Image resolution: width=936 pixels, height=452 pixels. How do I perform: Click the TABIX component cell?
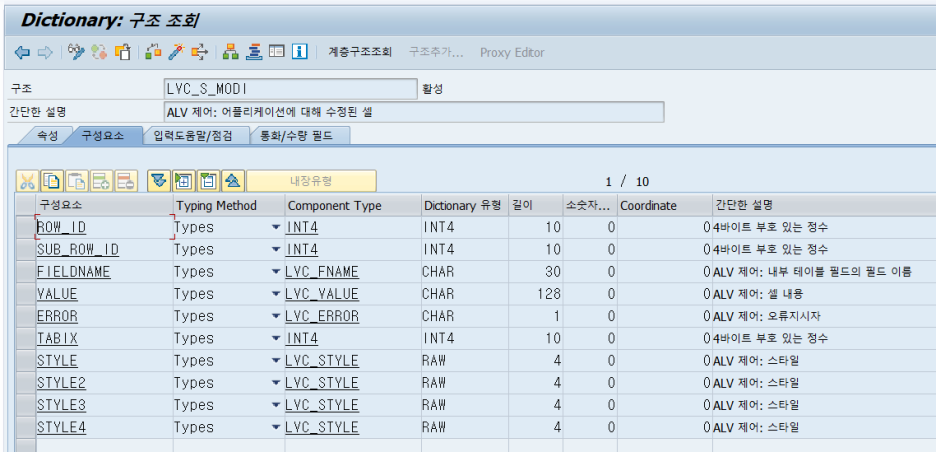(x=104, y=339)
